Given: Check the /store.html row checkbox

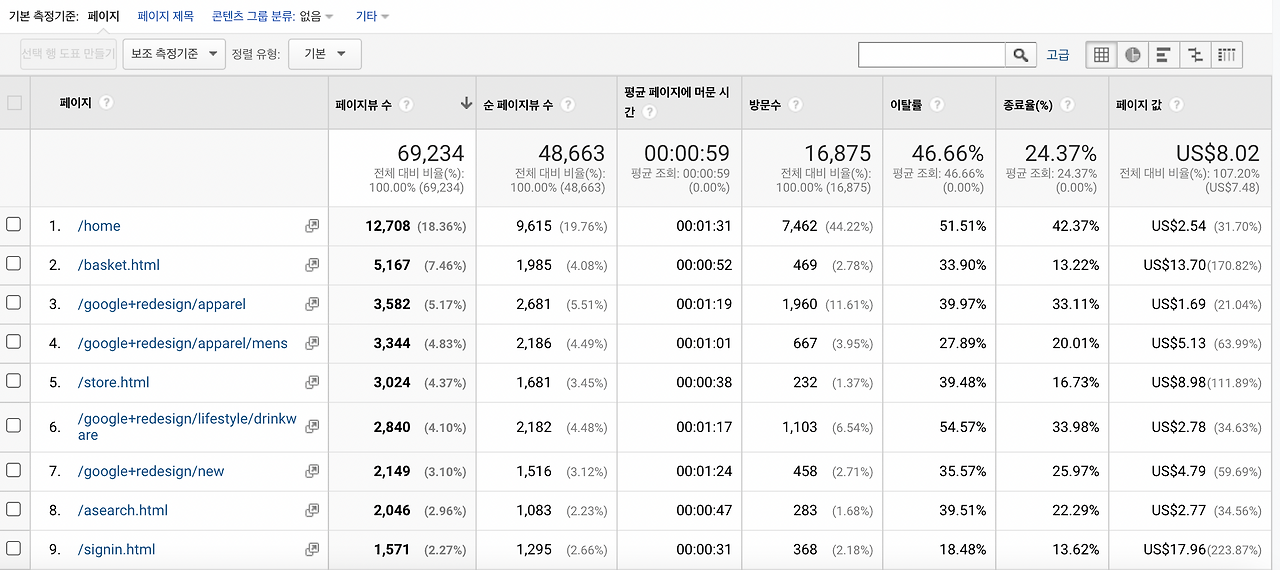Looking at the screenshot, I should coord(14,381).
